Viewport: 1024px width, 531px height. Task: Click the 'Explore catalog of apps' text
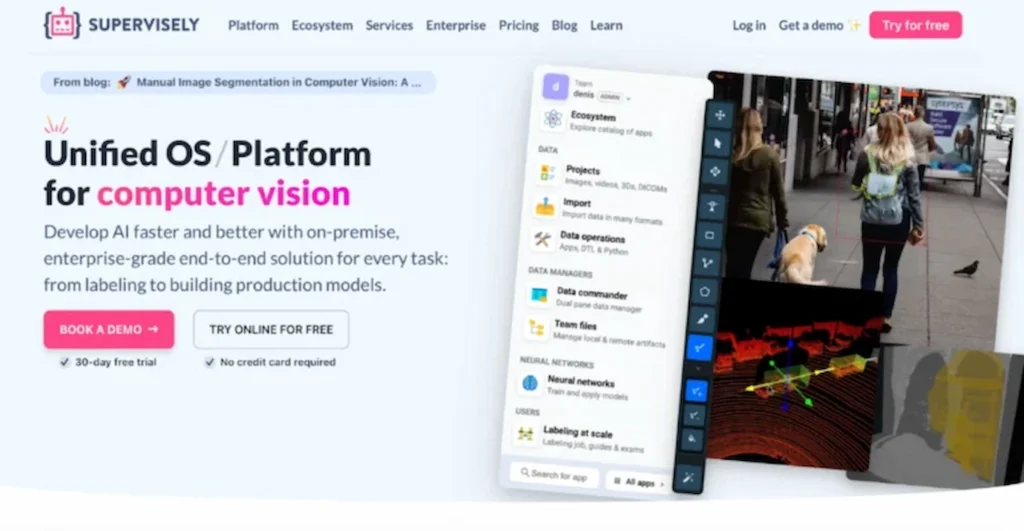[x=611, y=130]
